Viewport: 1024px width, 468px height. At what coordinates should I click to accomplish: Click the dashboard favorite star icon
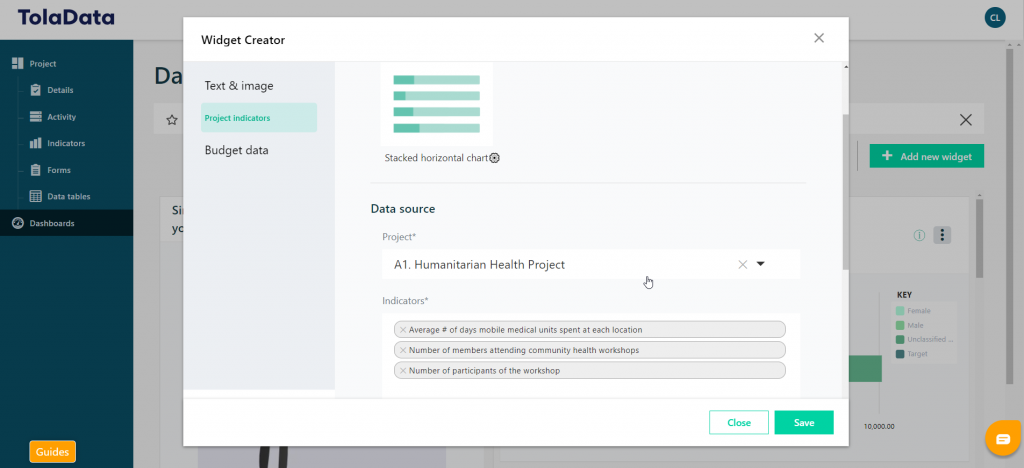(x=172, y=120)
